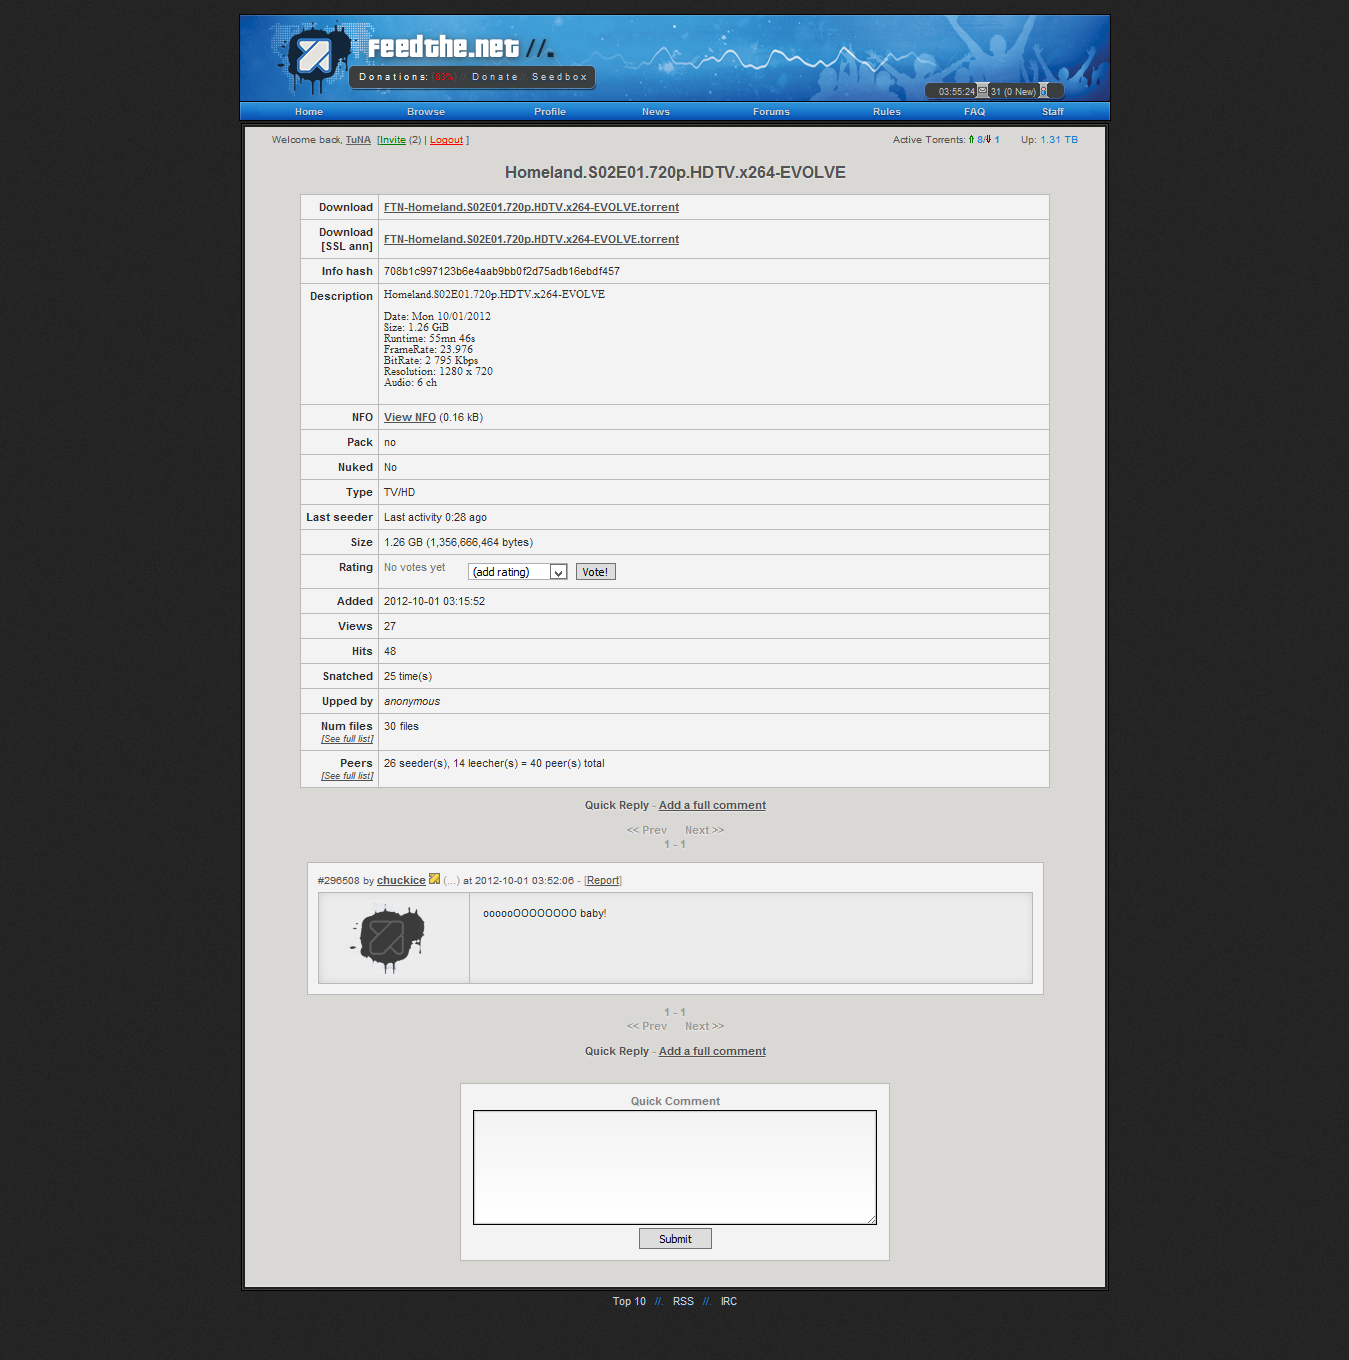Click the 'anonymous' uploader text
This screenshot has height=1360, width=1349.
(412, 701)
